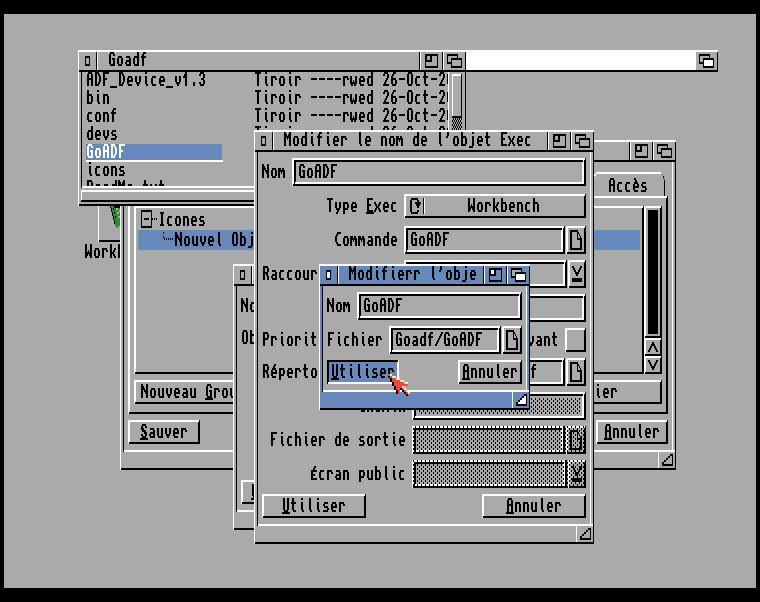The image size is (760, 602).
Task: Click the file picker icon beside Commande field
Action: (x=576, y=240)
